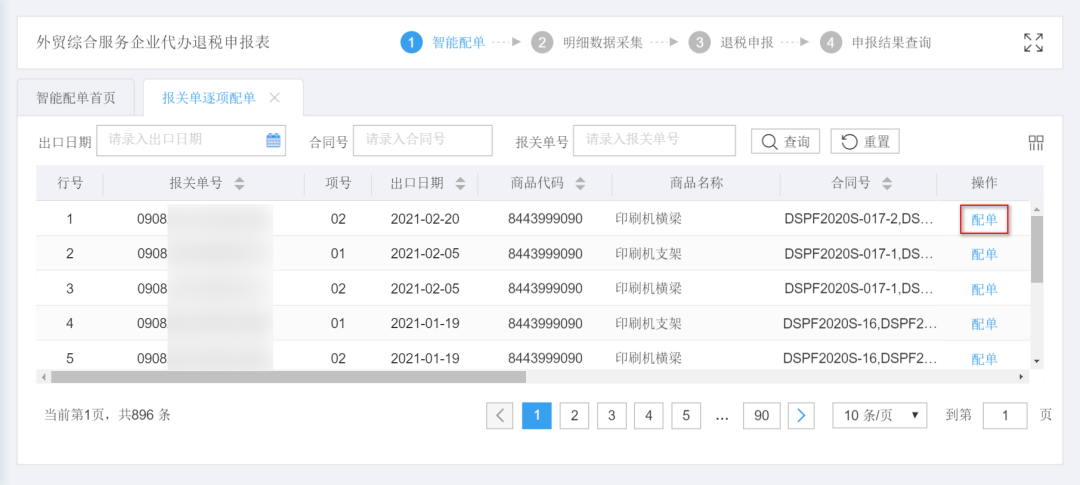Click the 报关单号 input field
This screenshot has height=485, width=1080.
655,141
